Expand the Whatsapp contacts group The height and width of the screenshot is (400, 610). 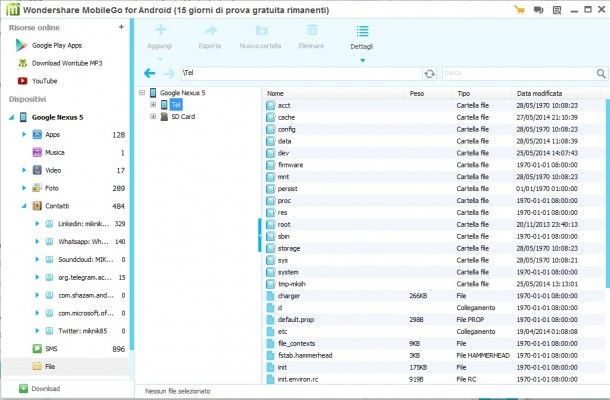tap(37, 242)
